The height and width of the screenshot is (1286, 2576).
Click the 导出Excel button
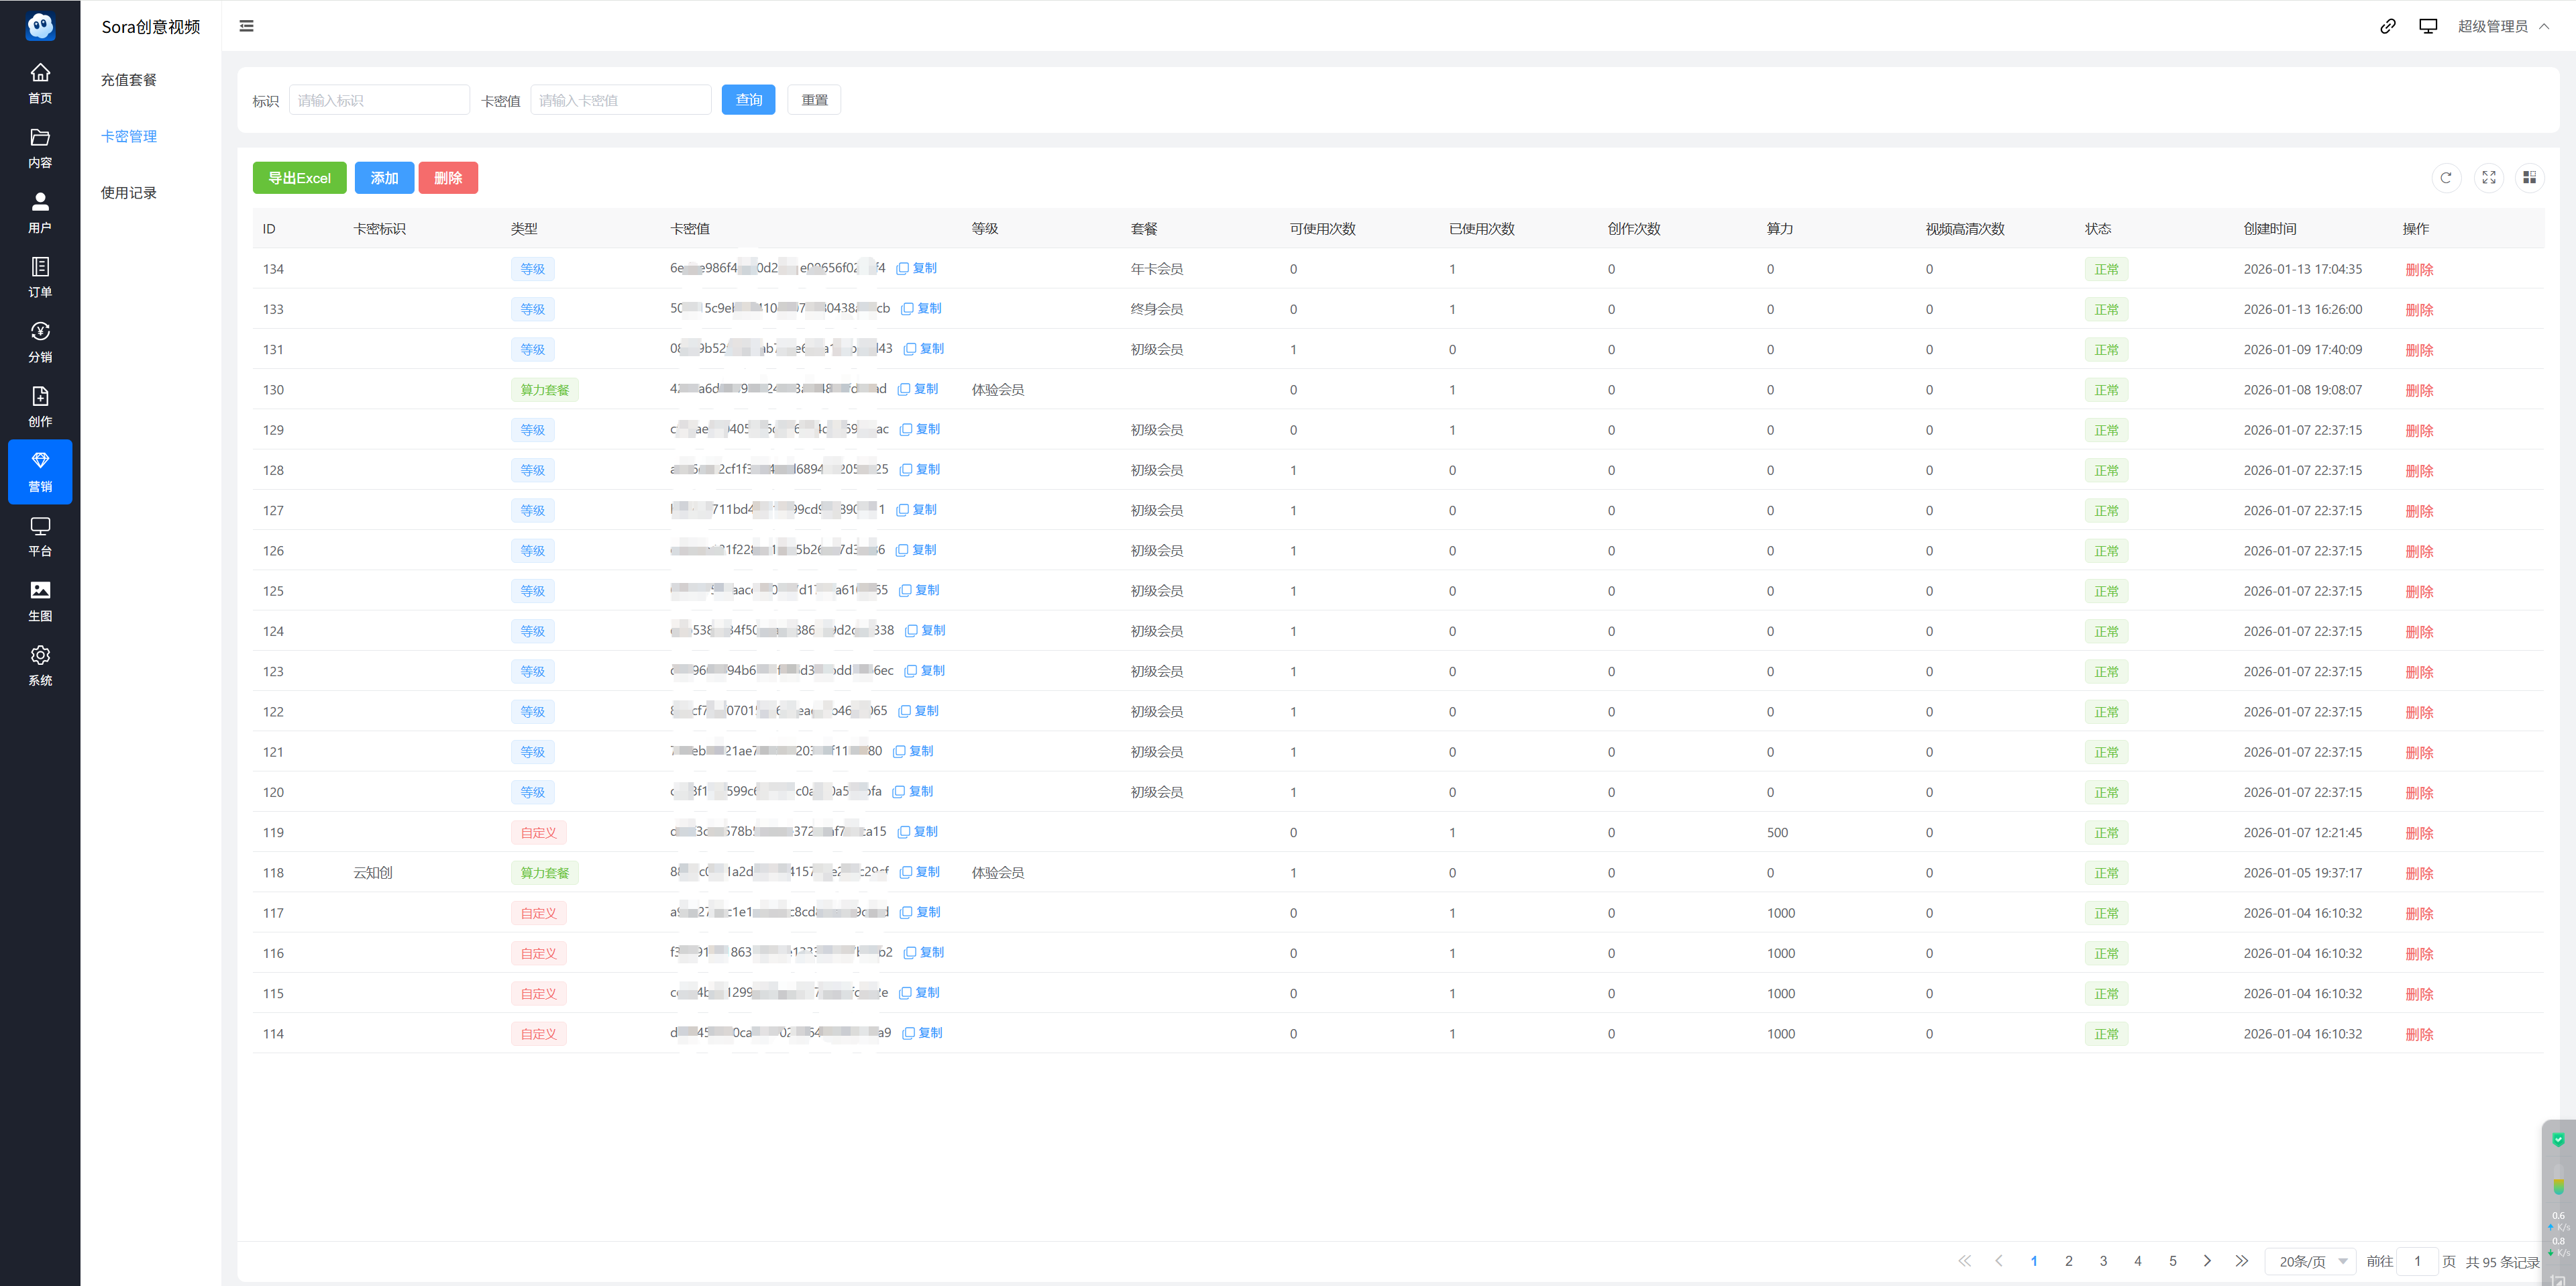coord(299,178)
